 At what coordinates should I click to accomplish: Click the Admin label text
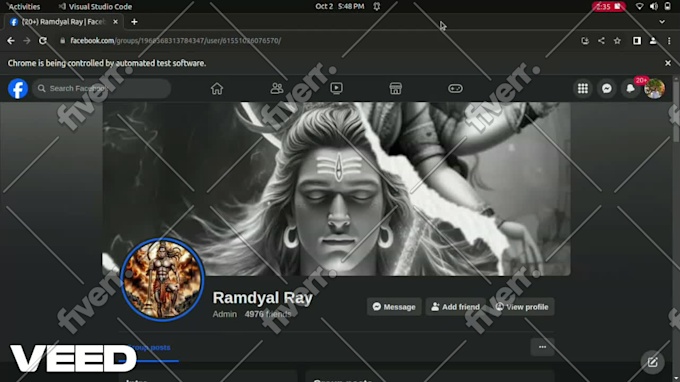(x=225, y=314)
